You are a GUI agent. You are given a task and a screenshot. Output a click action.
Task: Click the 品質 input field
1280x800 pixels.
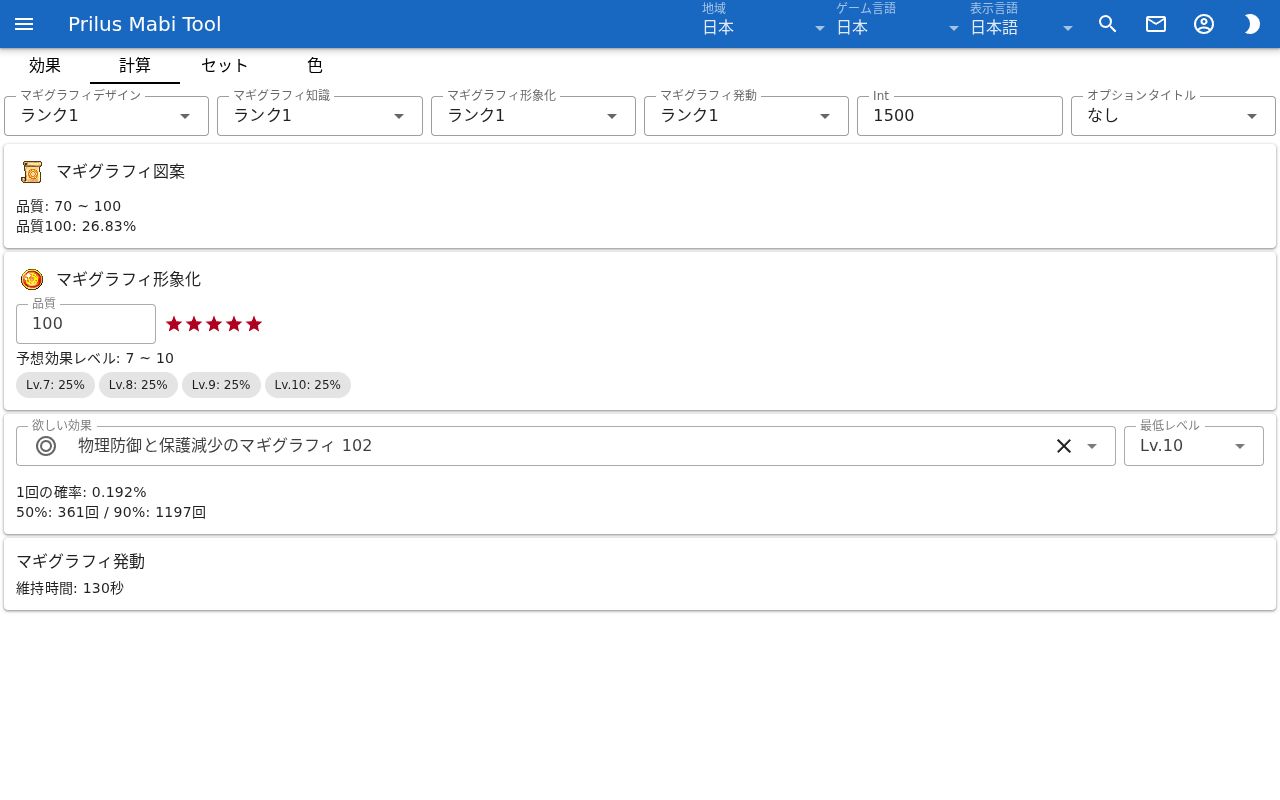[86, 324]
